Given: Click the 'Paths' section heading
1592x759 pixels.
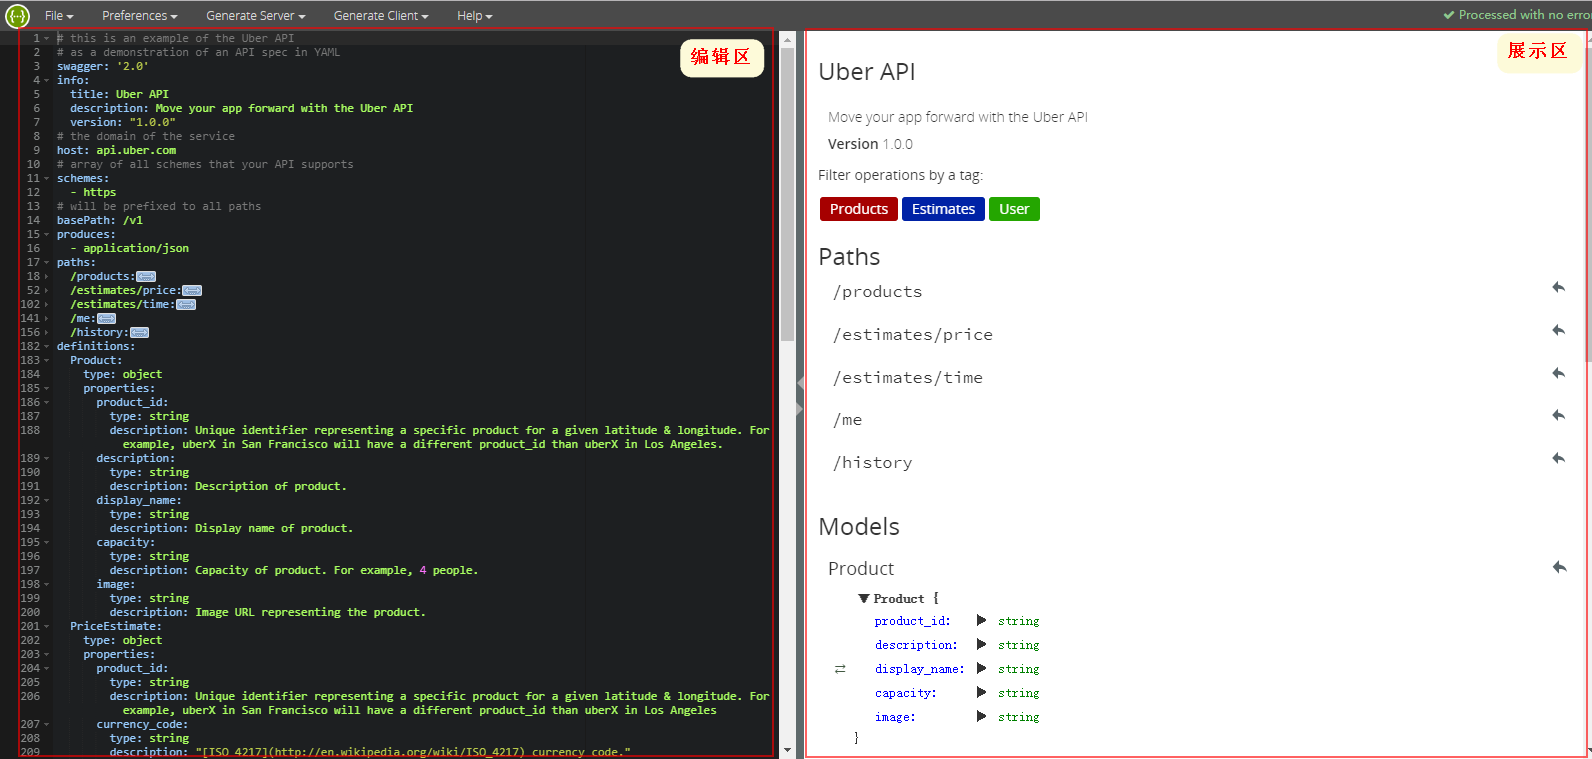Looking at the screenshot, I should tap(850, 257).
